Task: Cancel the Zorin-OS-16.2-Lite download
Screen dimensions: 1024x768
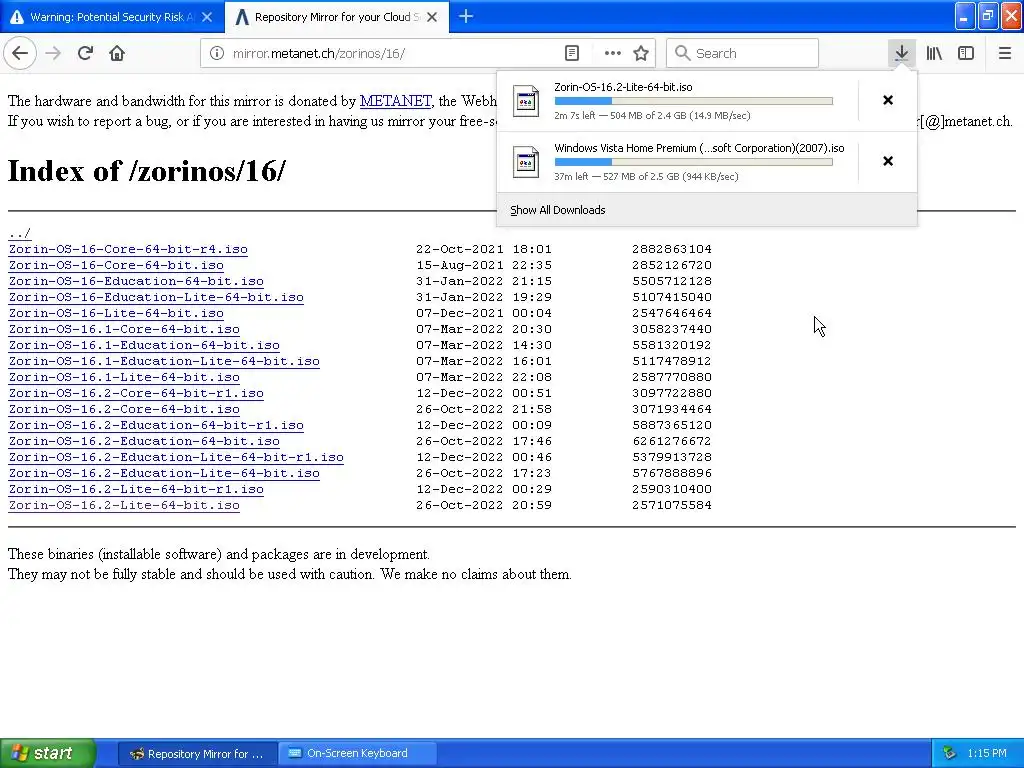Action: tap(888, 100)
